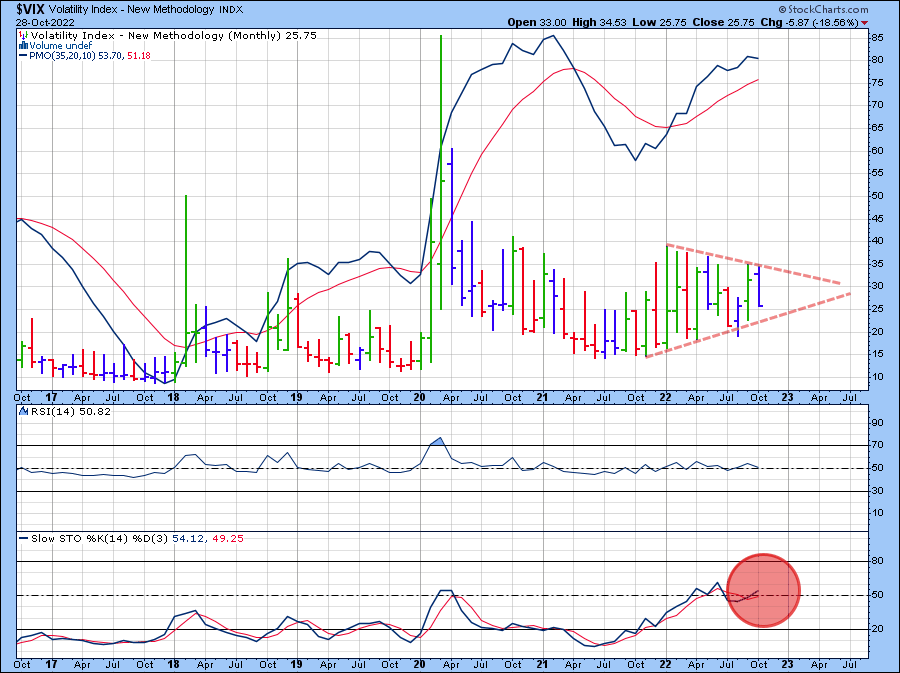Click the tall green VIX spike bar of 2020
The width and height of the screenshot is (900, 673).
coord(440,150)
